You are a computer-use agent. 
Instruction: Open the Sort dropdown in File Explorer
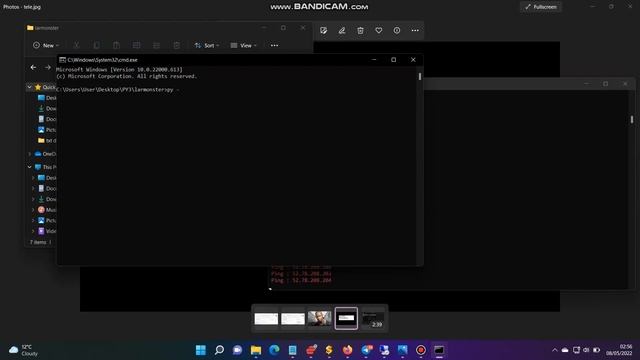[207, 45]
